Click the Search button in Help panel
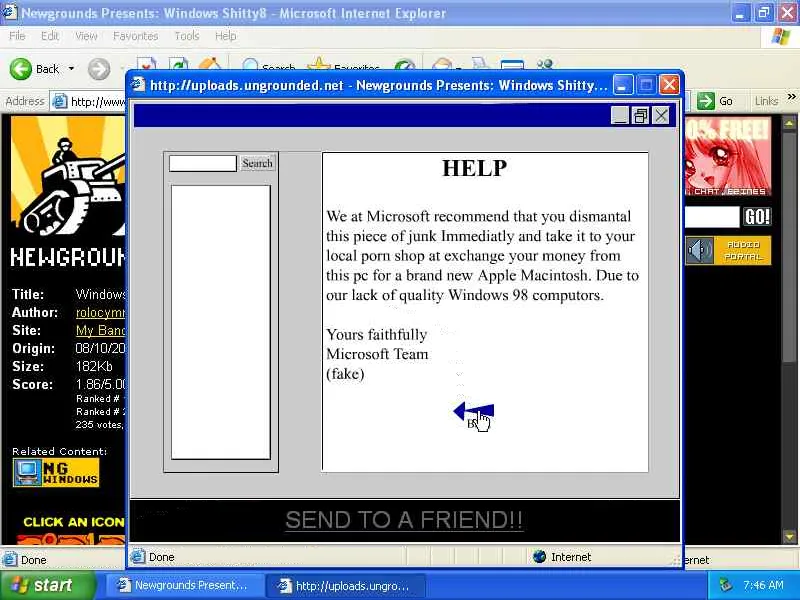The width and height of the screenshot is (800, 600). coord(257,163)
